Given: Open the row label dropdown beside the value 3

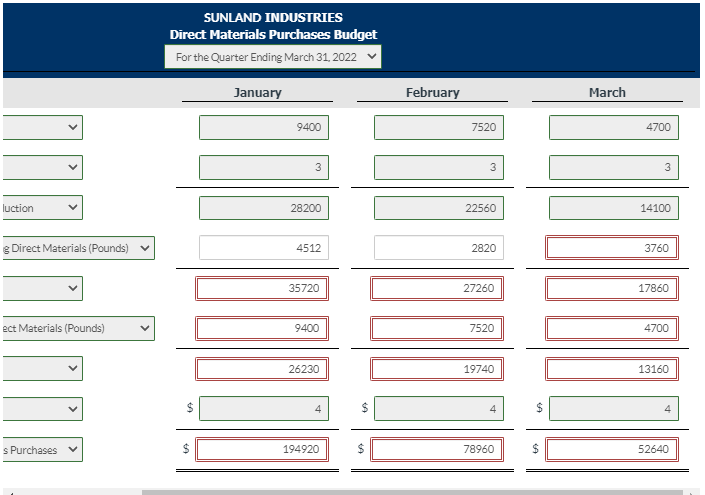Looking at the screenshot, I should click(x=43, y=167).
